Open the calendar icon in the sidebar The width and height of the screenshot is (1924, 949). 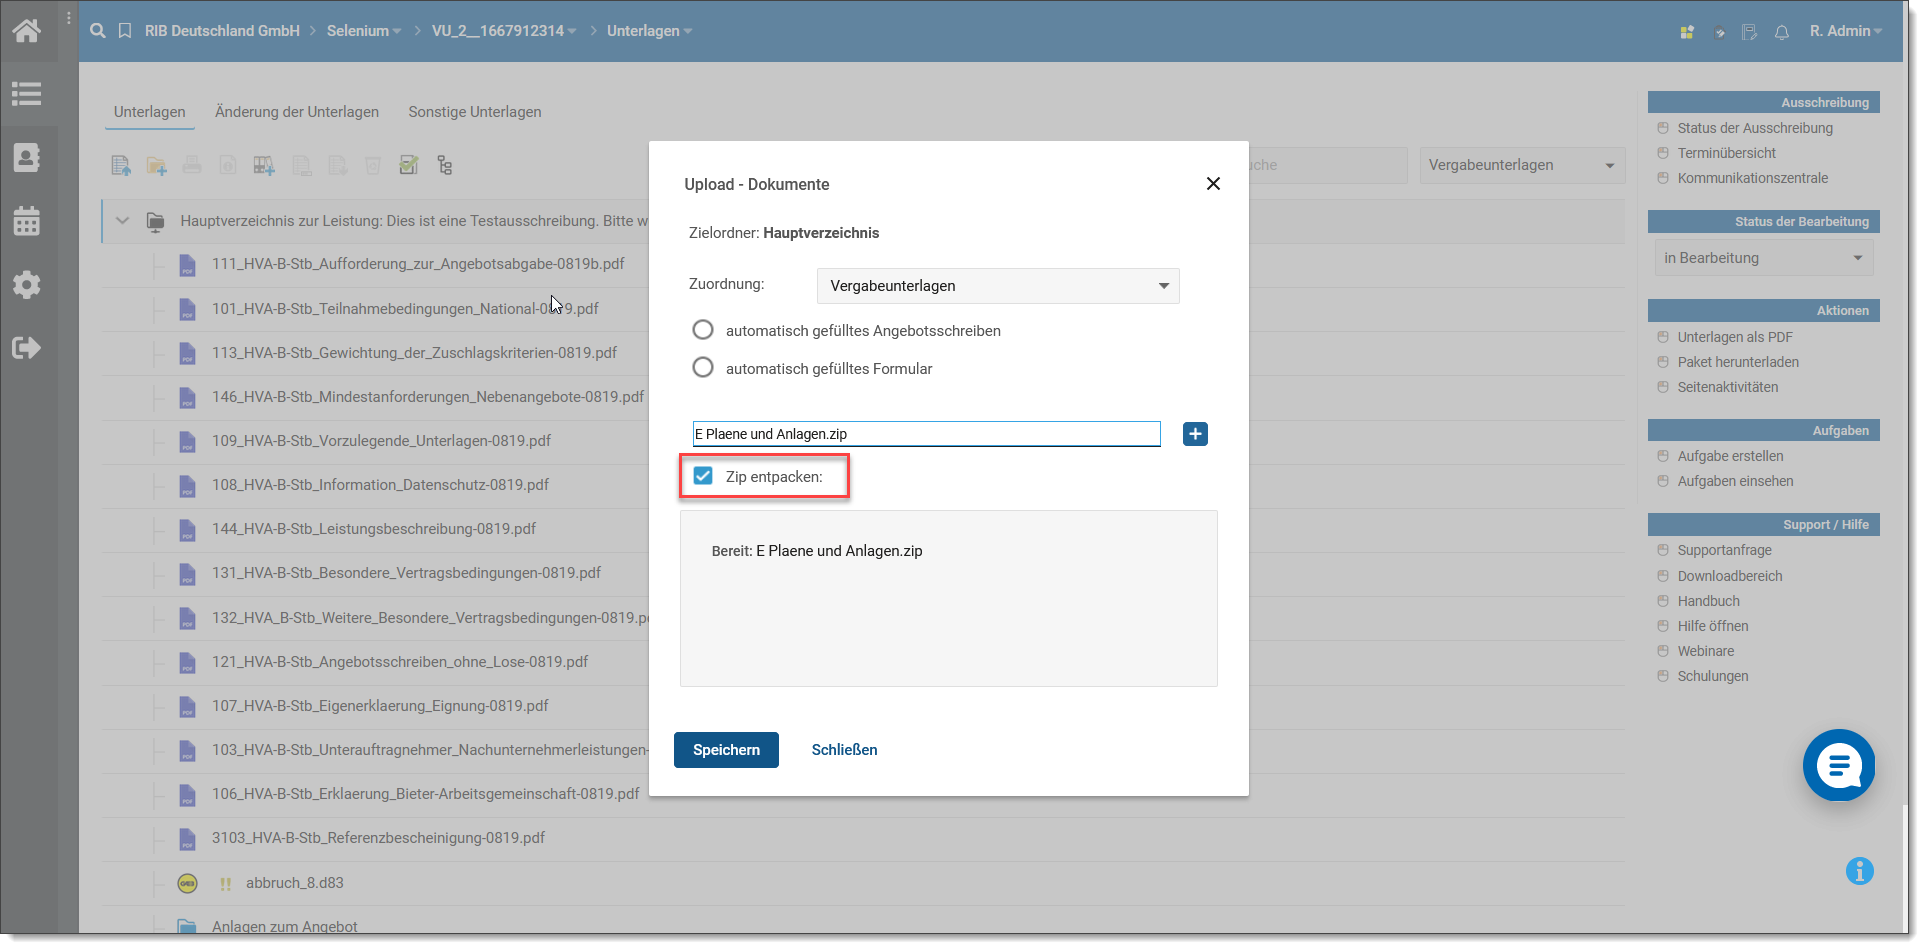click(27, 221)
